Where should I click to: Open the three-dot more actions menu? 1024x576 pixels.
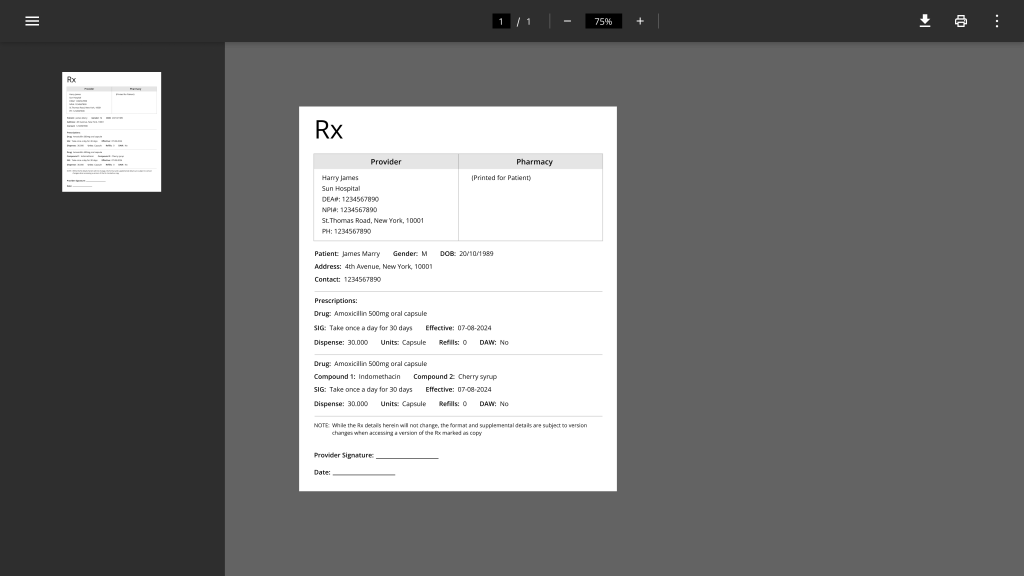tap(996, 21)
